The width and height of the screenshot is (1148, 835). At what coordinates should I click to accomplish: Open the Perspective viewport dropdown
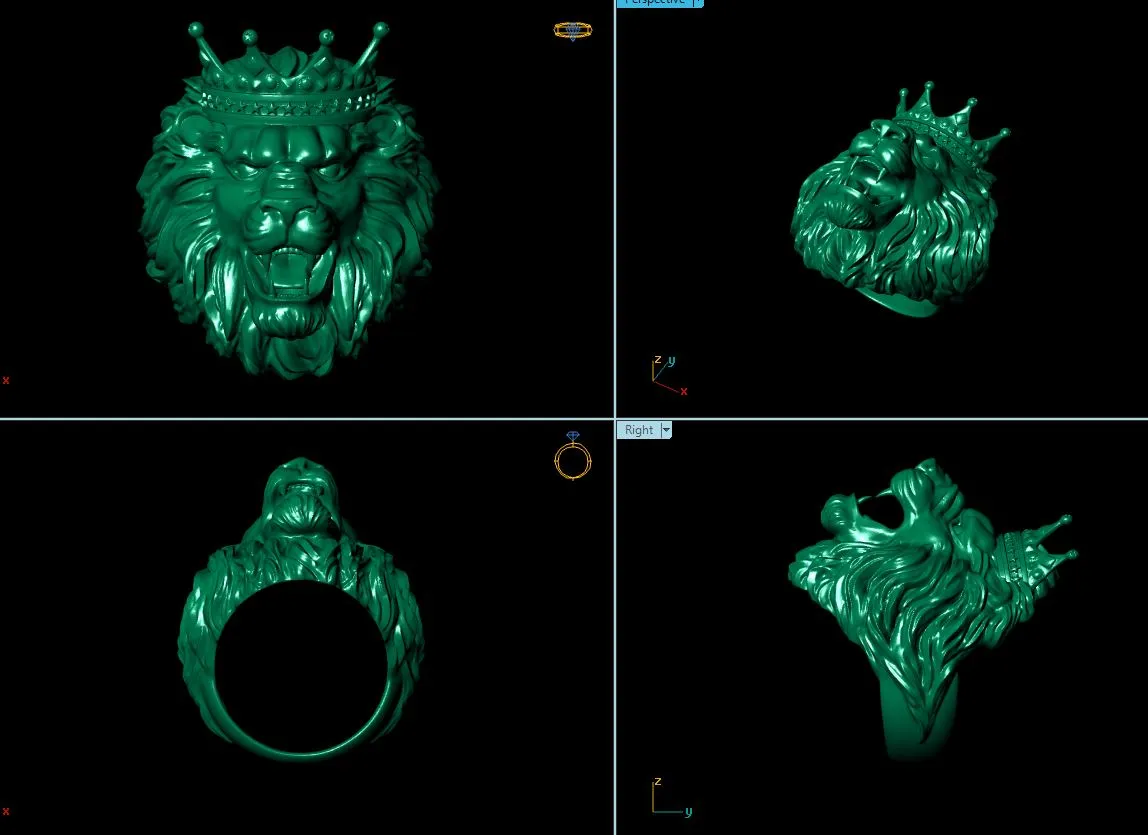coord(697,3)
